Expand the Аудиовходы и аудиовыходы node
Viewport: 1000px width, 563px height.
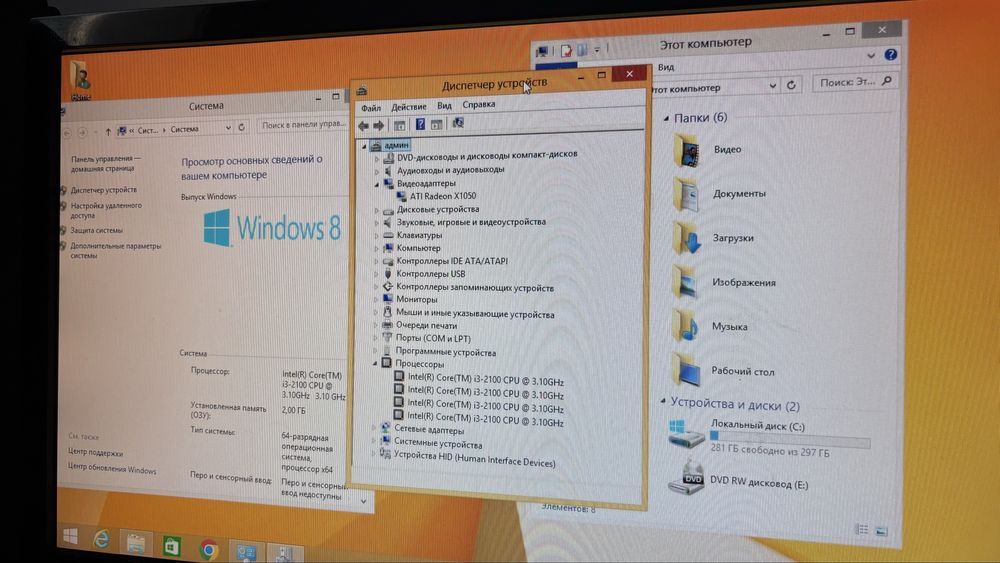point(377,172)
